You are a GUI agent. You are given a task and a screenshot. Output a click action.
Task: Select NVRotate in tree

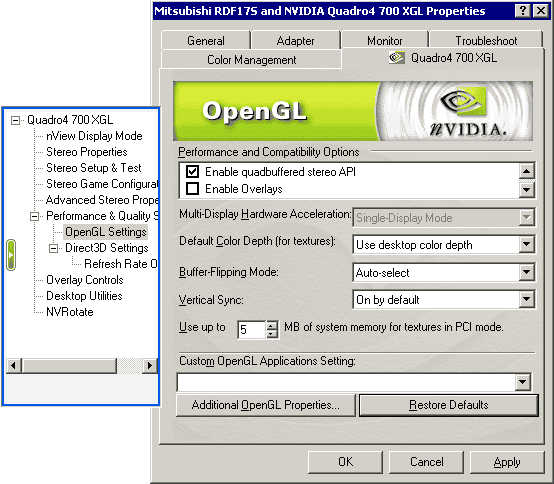(x=70, y=312)
